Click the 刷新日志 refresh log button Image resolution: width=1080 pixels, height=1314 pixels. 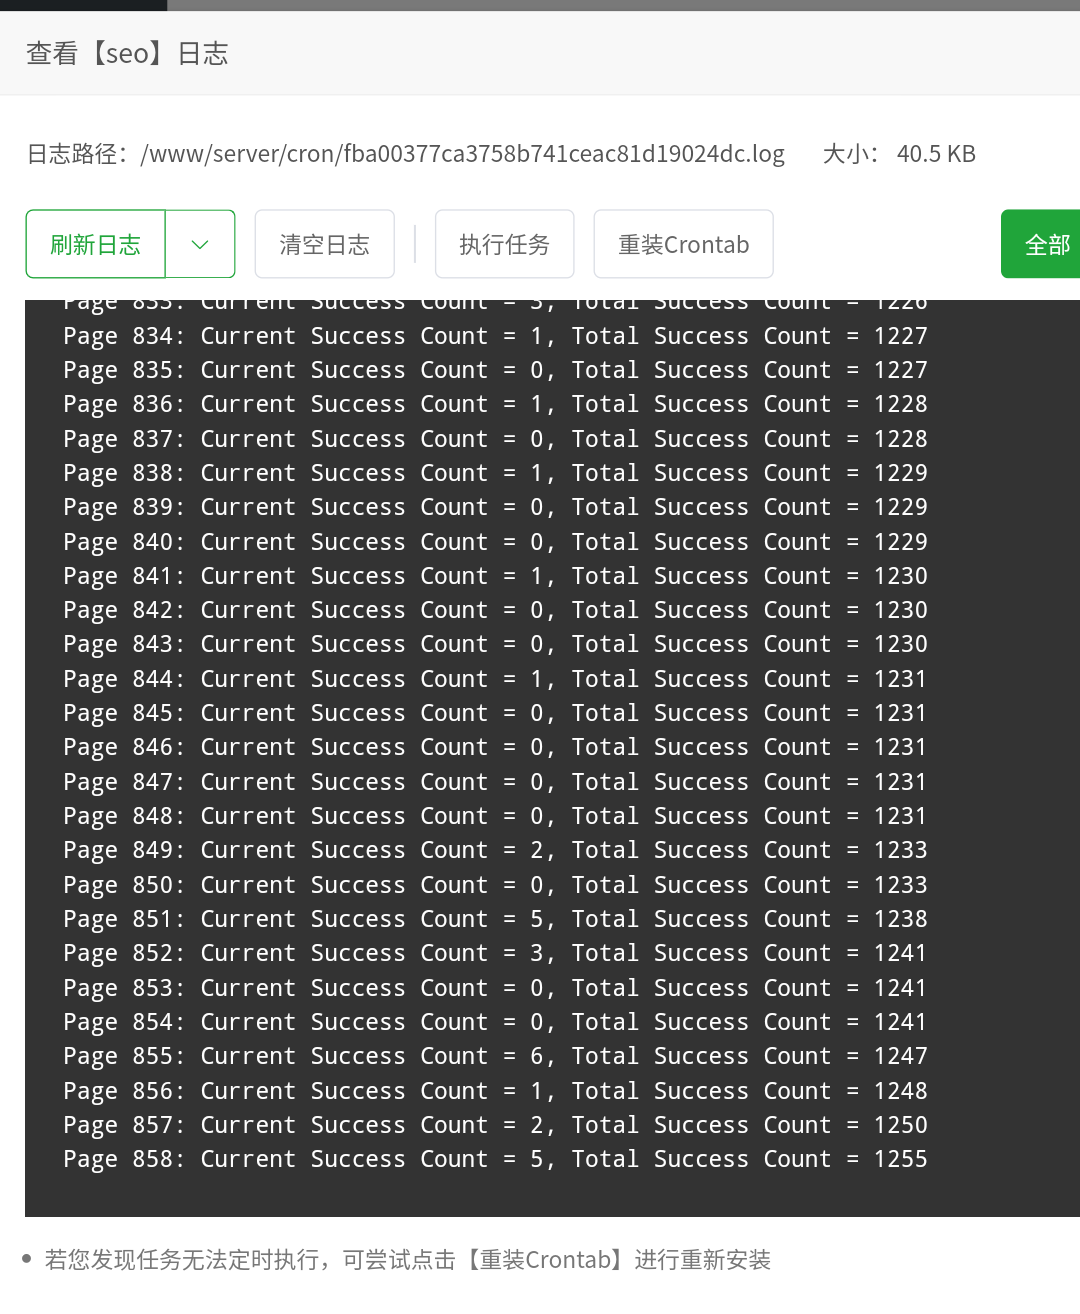pyautogui.click(x=96, y=244)
